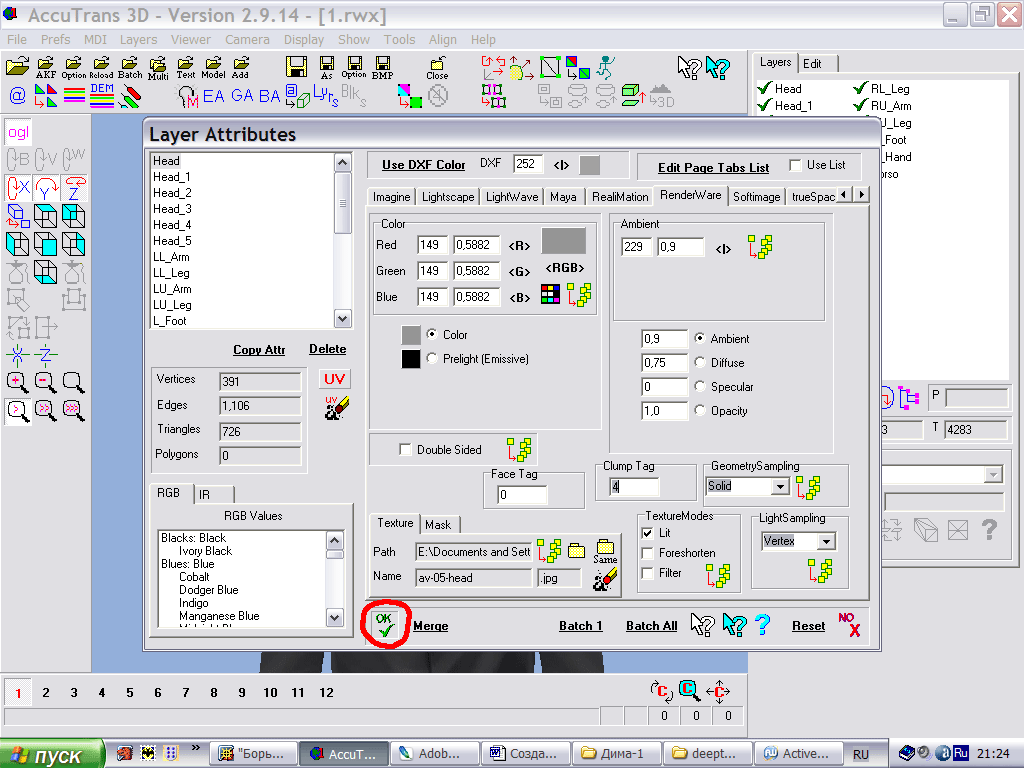Click the Copy Attr link
1024x768 pixels.
tap(259, 349)
